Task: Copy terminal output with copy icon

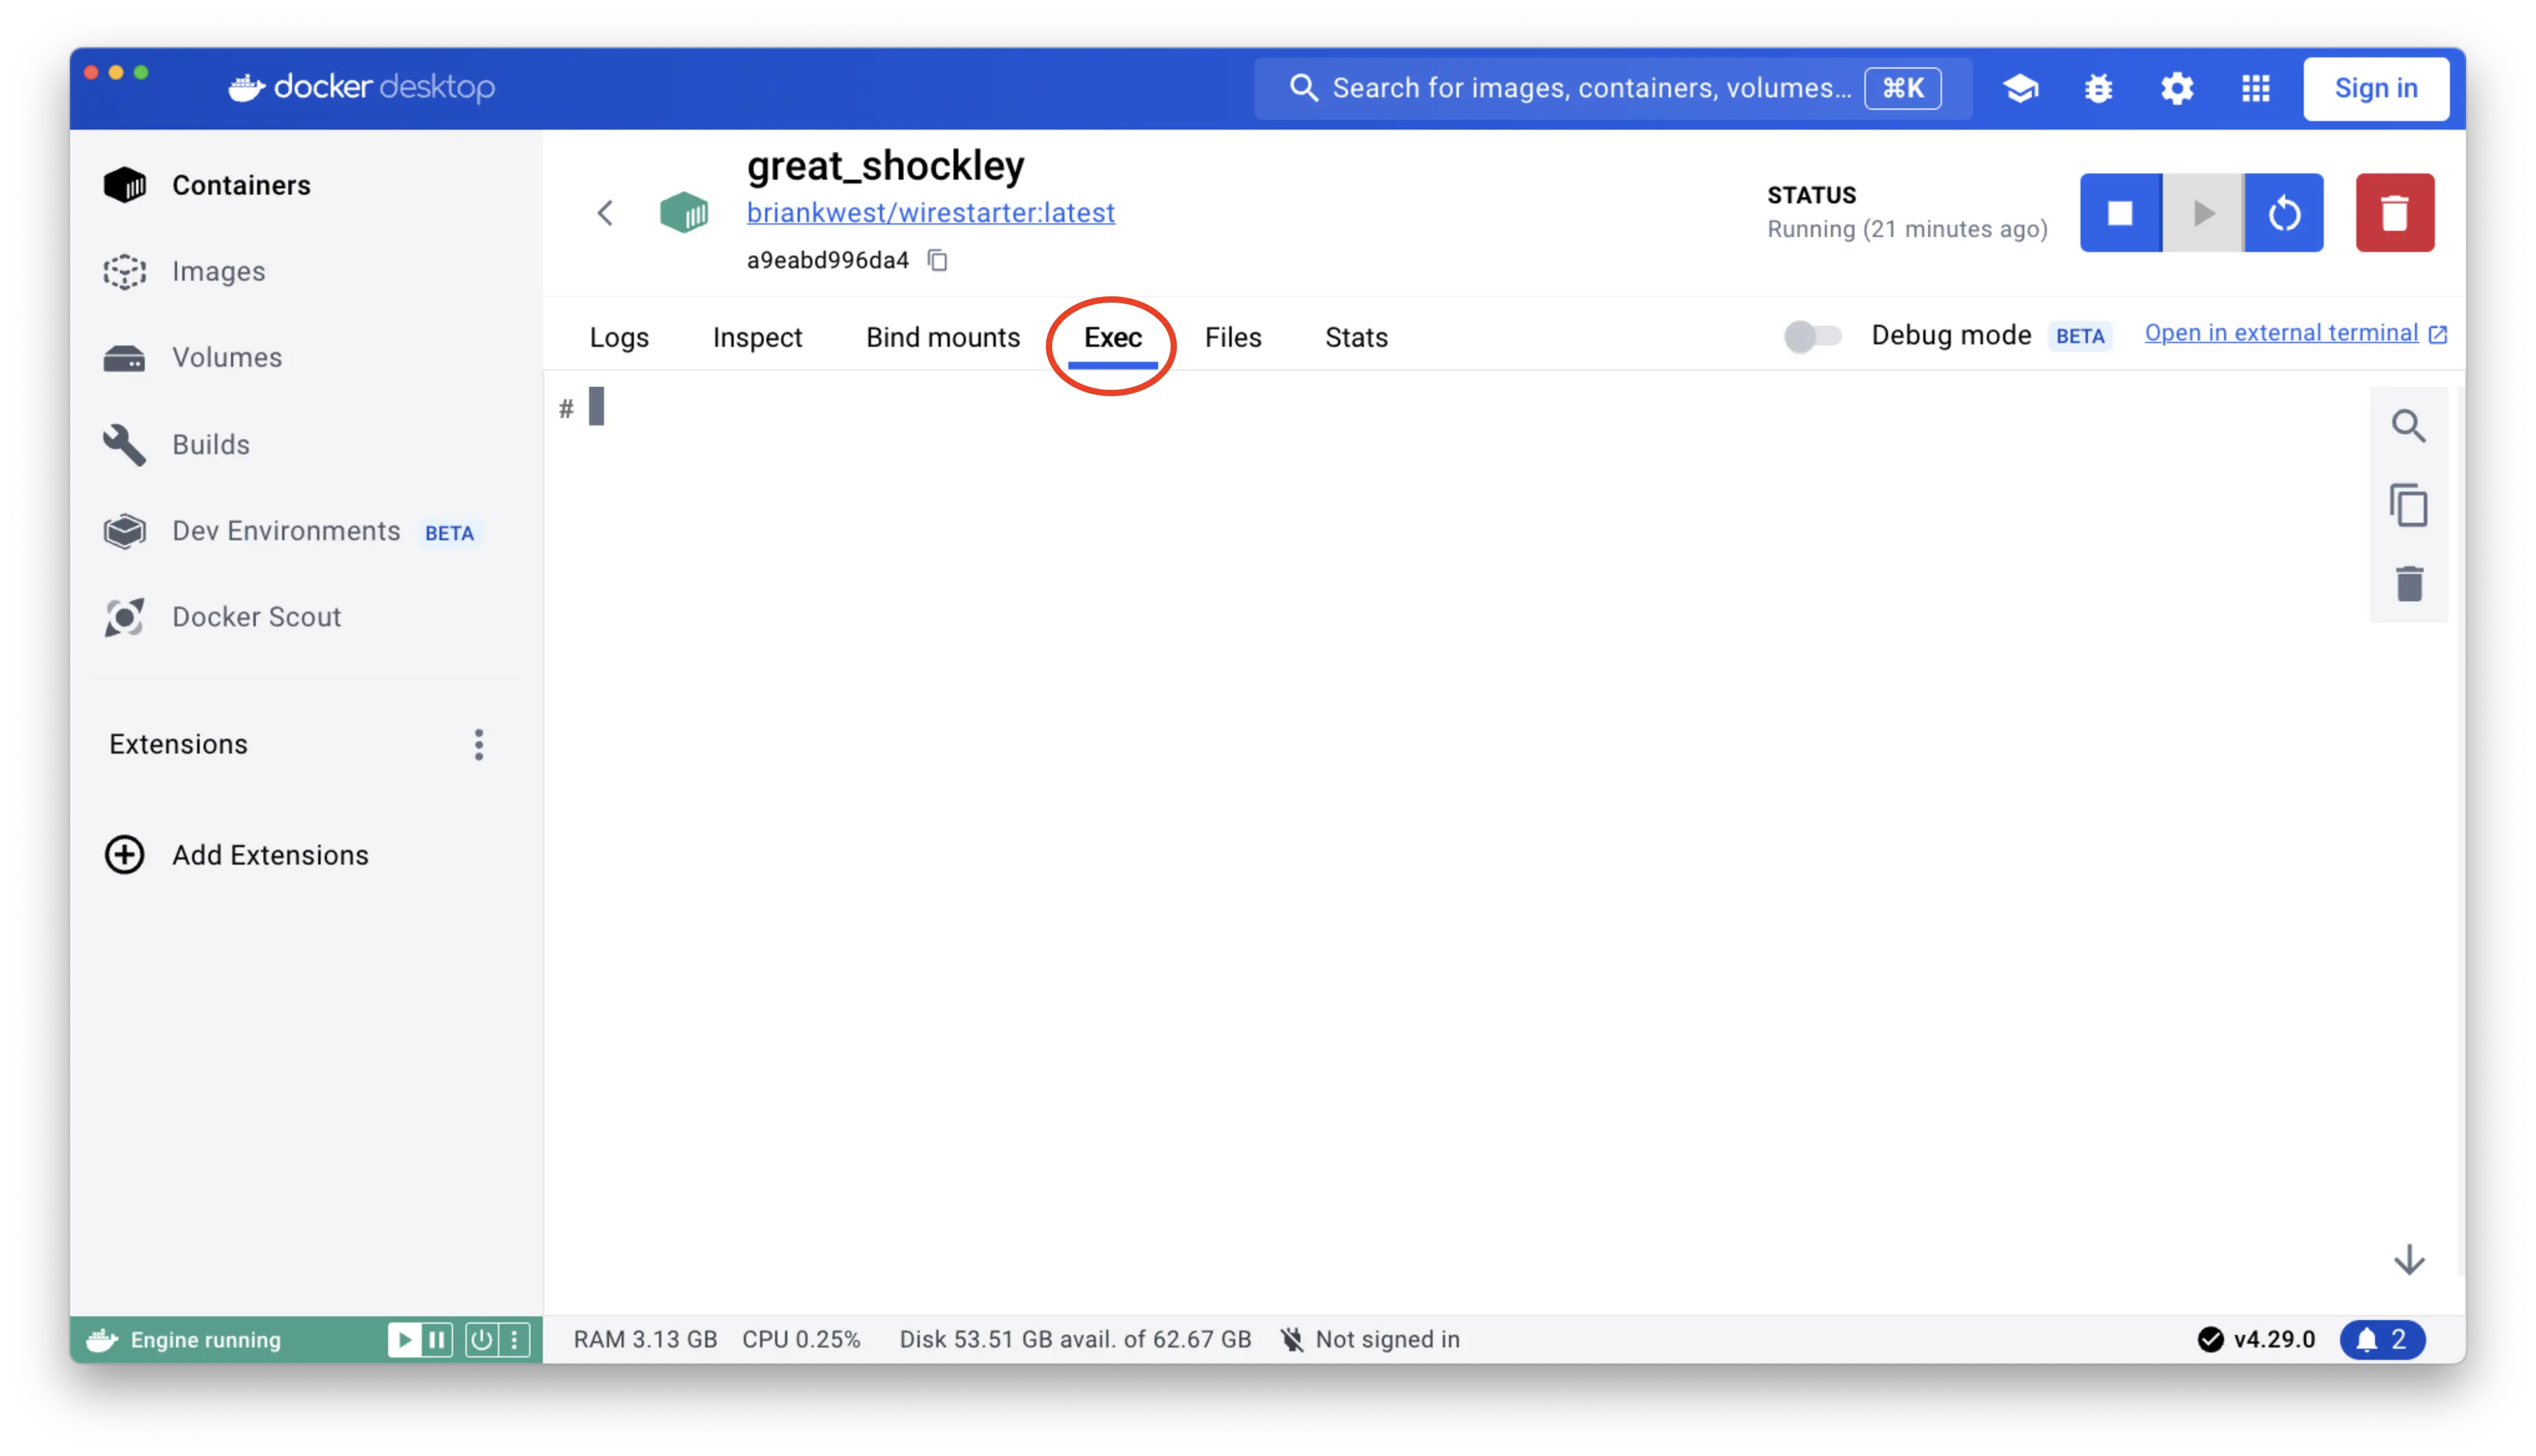Action: (2408, 505)
